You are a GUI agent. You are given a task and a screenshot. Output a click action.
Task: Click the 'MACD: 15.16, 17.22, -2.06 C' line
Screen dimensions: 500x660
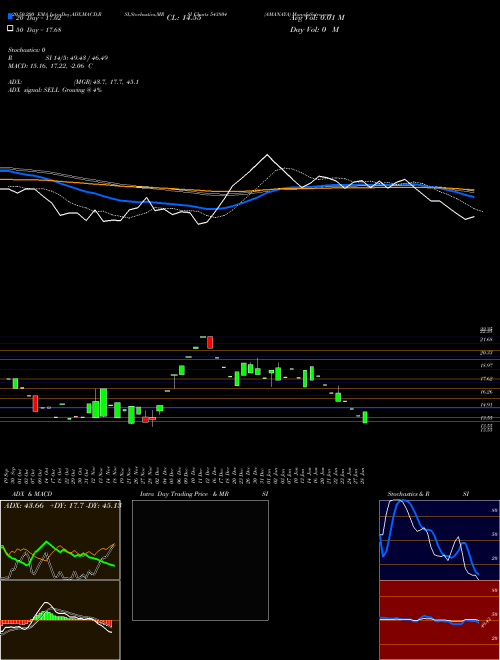(51, 66)
